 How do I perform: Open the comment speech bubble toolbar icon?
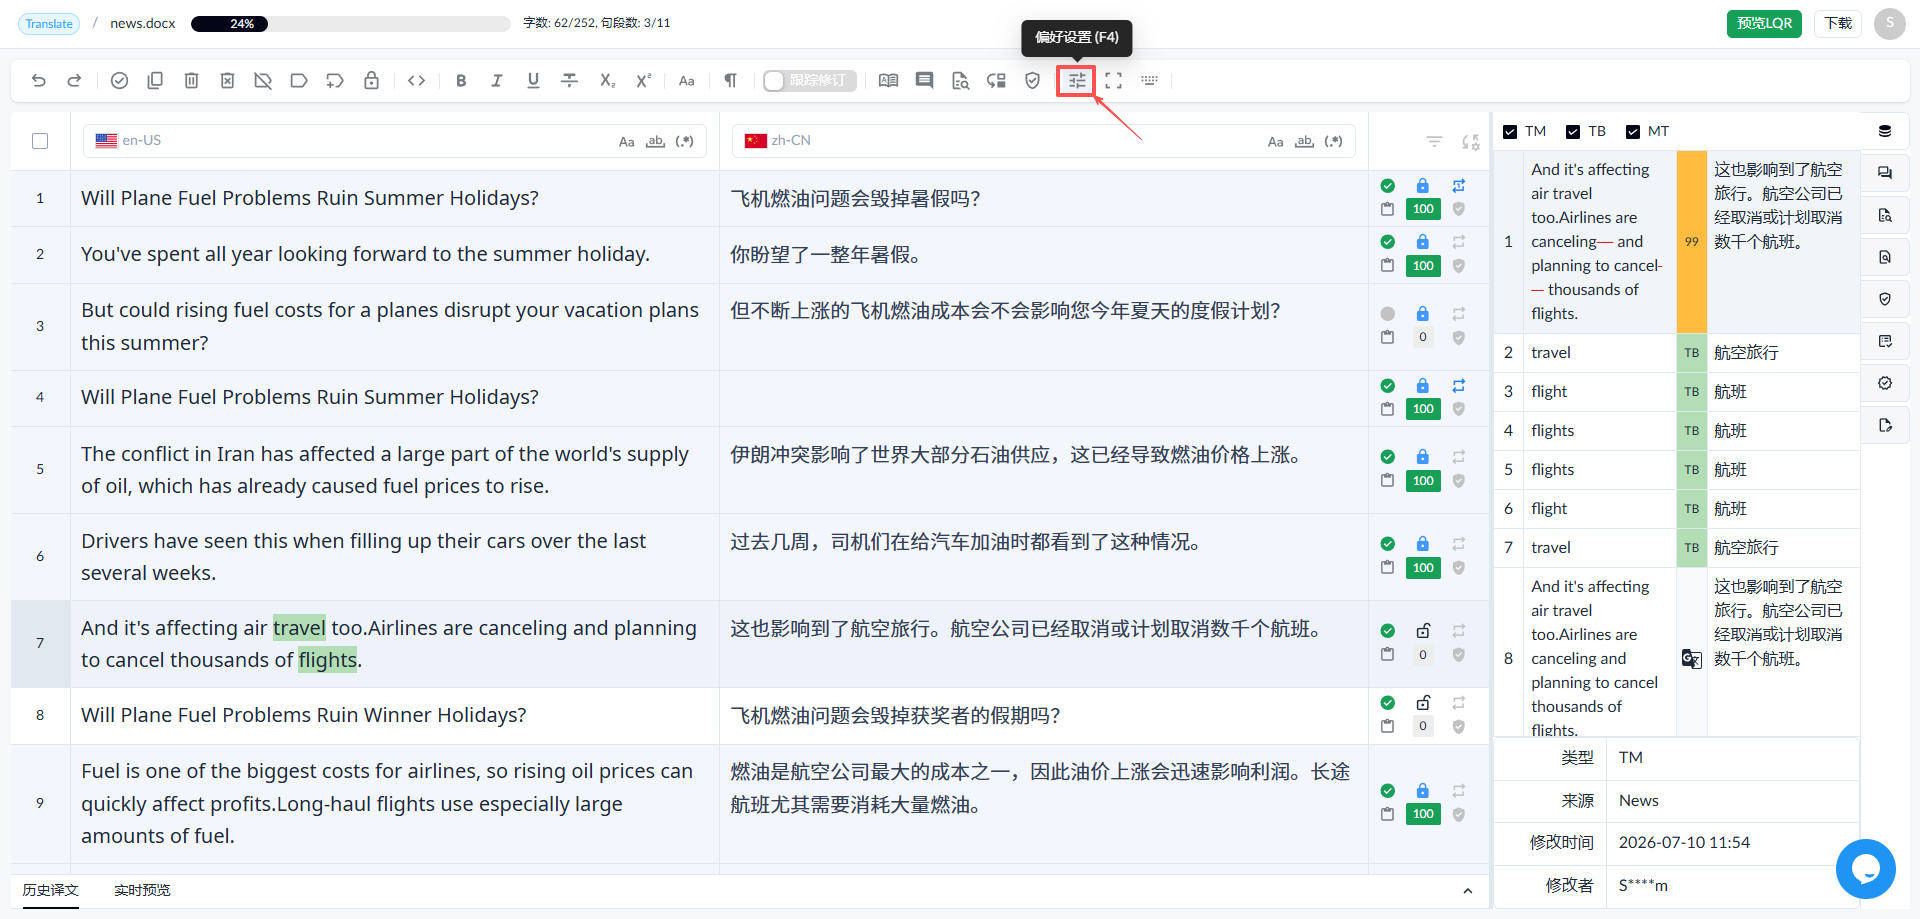click(x=924, y=81)
